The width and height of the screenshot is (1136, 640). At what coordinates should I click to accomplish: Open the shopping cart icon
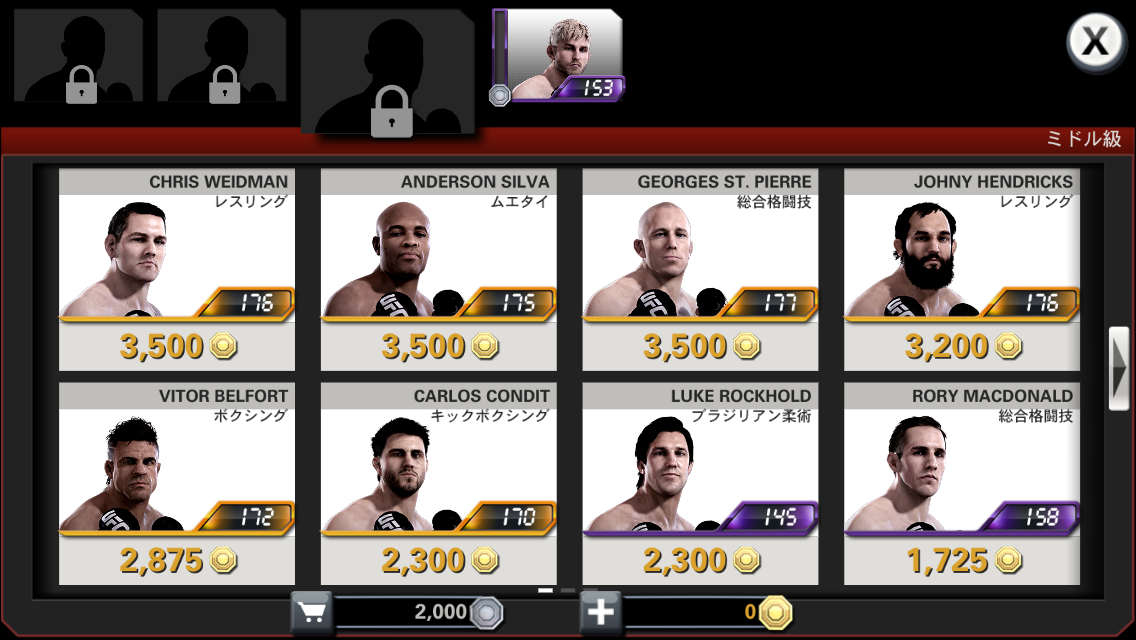click(x=312, y=612)
